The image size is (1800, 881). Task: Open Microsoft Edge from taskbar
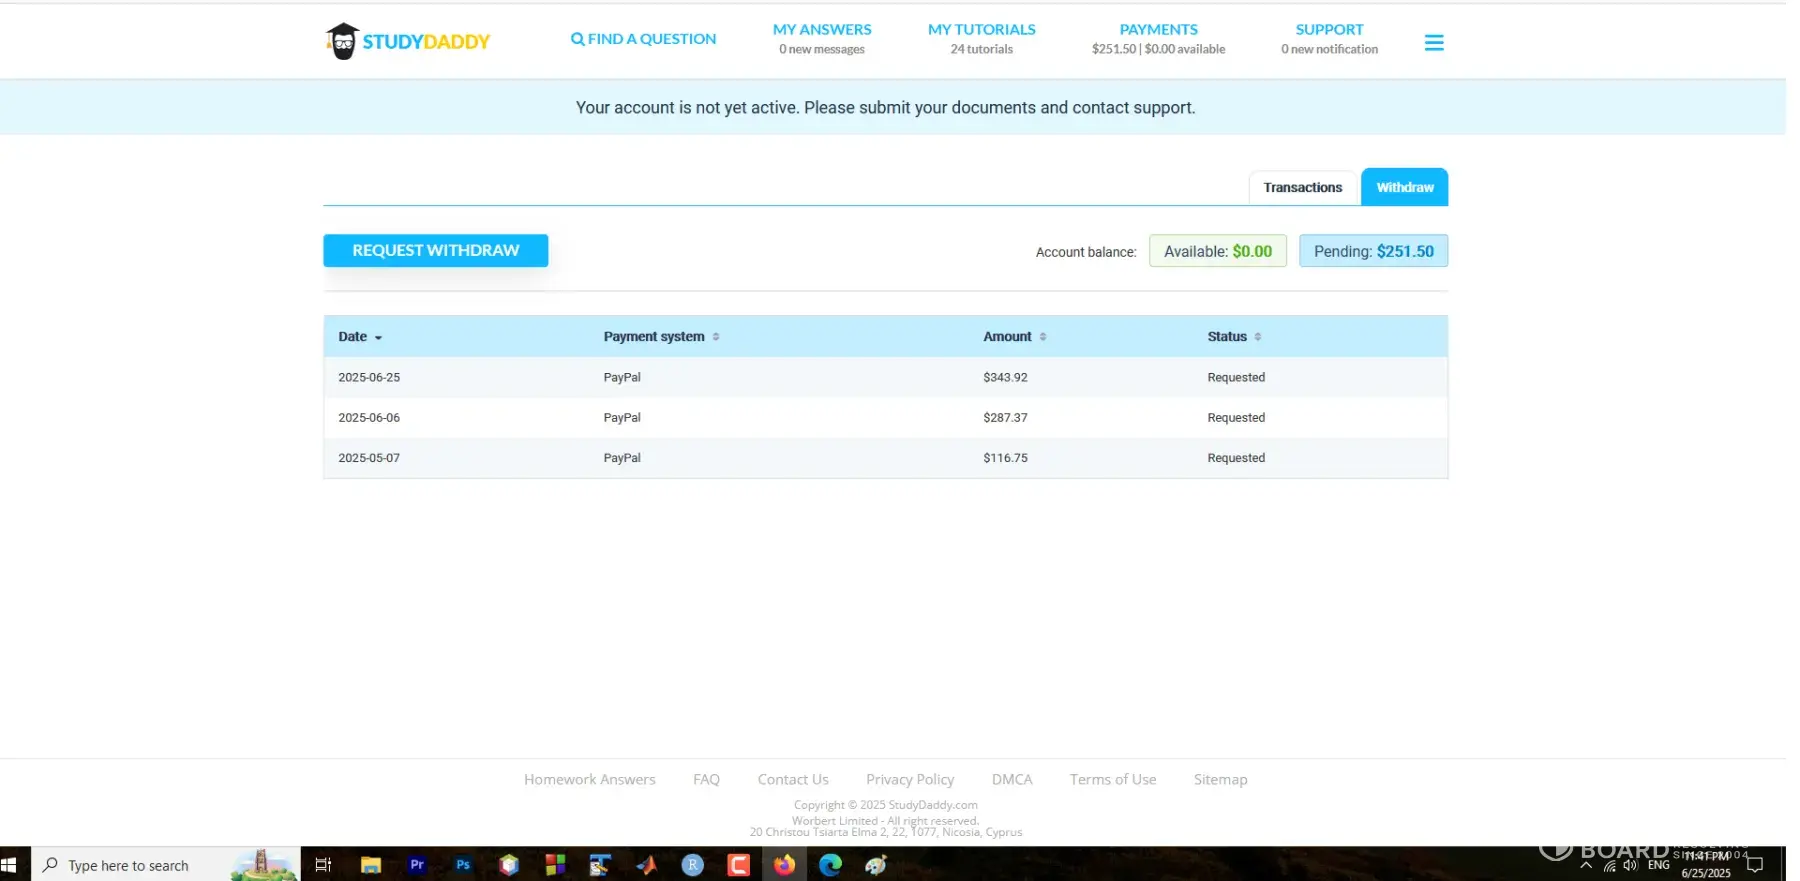click(x=830, y=865)
